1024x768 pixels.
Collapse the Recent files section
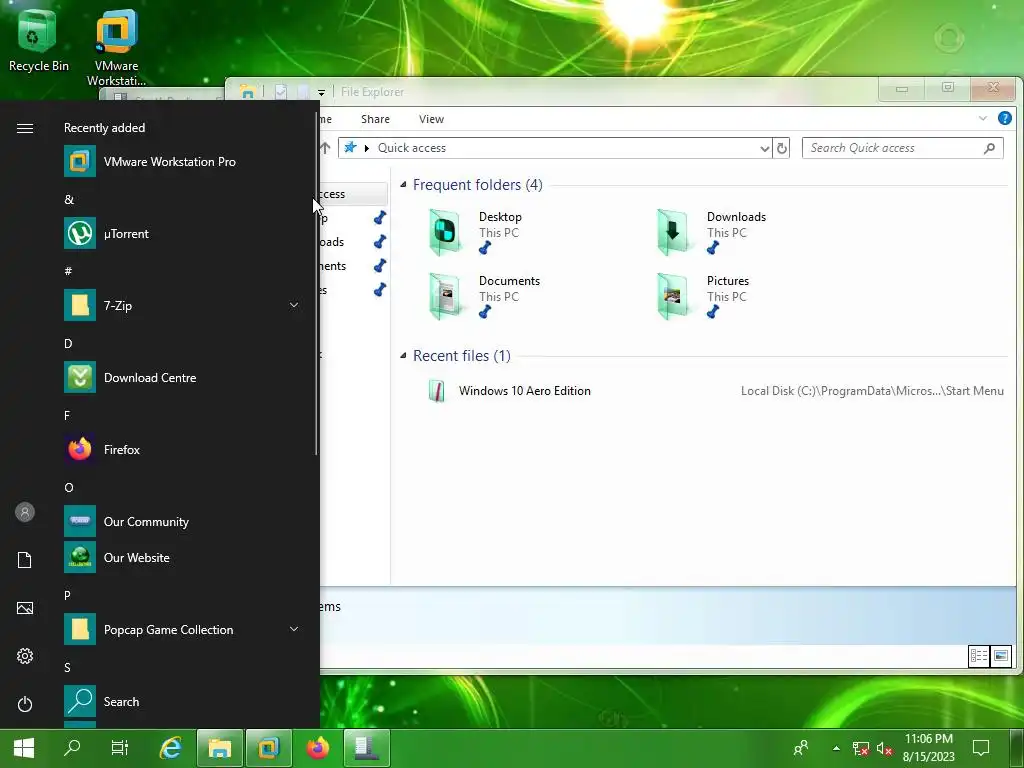[x=403, y=355]
